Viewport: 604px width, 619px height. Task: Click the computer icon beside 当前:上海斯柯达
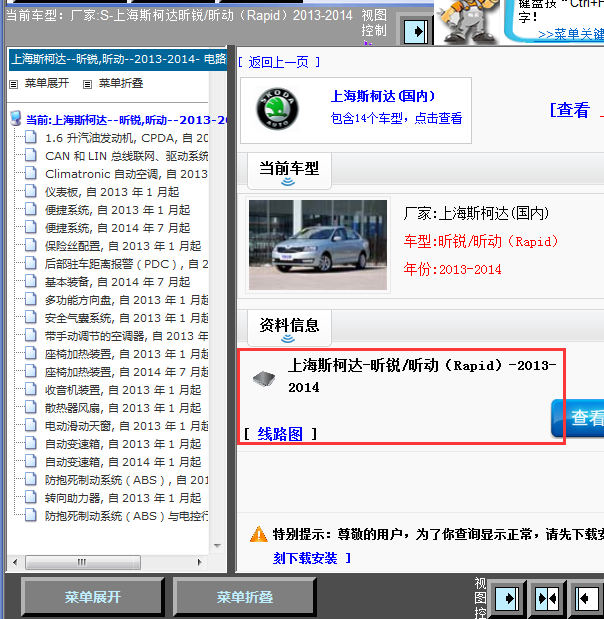point(16,118)
